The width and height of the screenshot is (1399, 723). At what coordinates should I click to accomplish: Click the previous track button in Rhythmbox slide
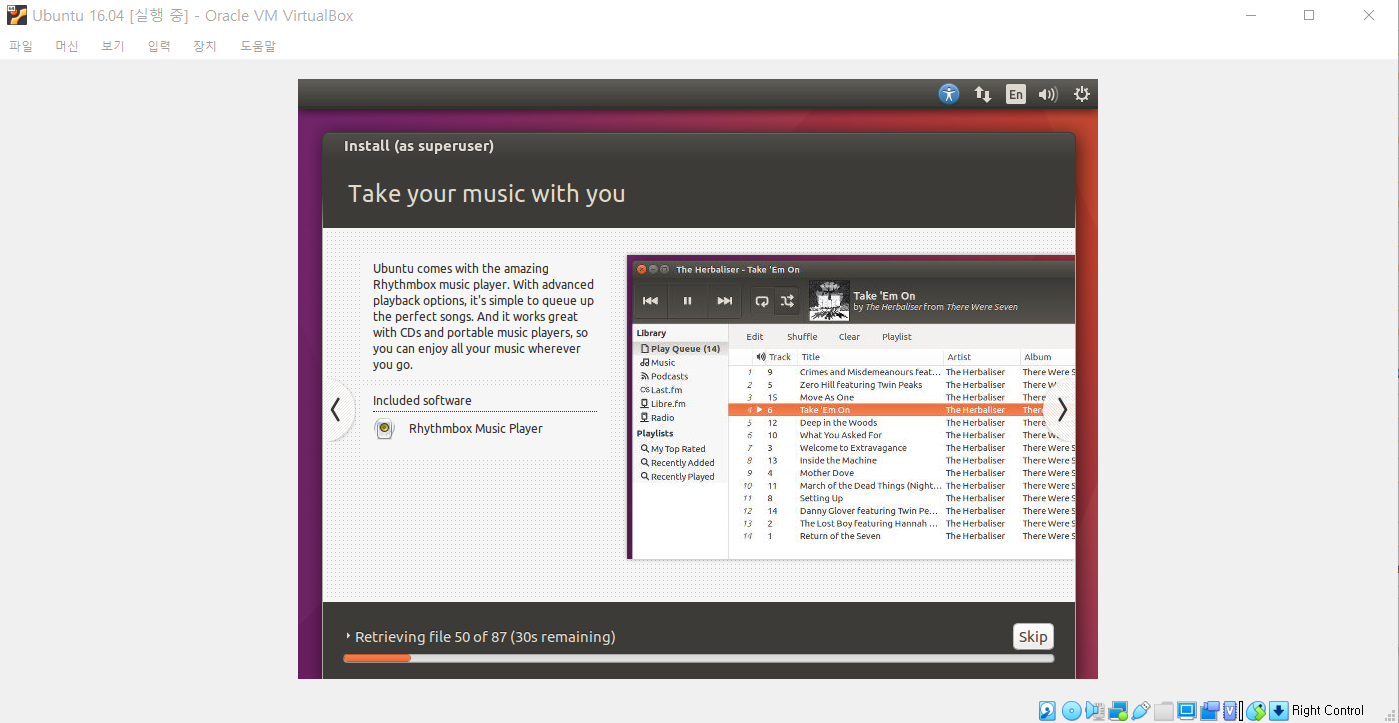click(650, 301)
